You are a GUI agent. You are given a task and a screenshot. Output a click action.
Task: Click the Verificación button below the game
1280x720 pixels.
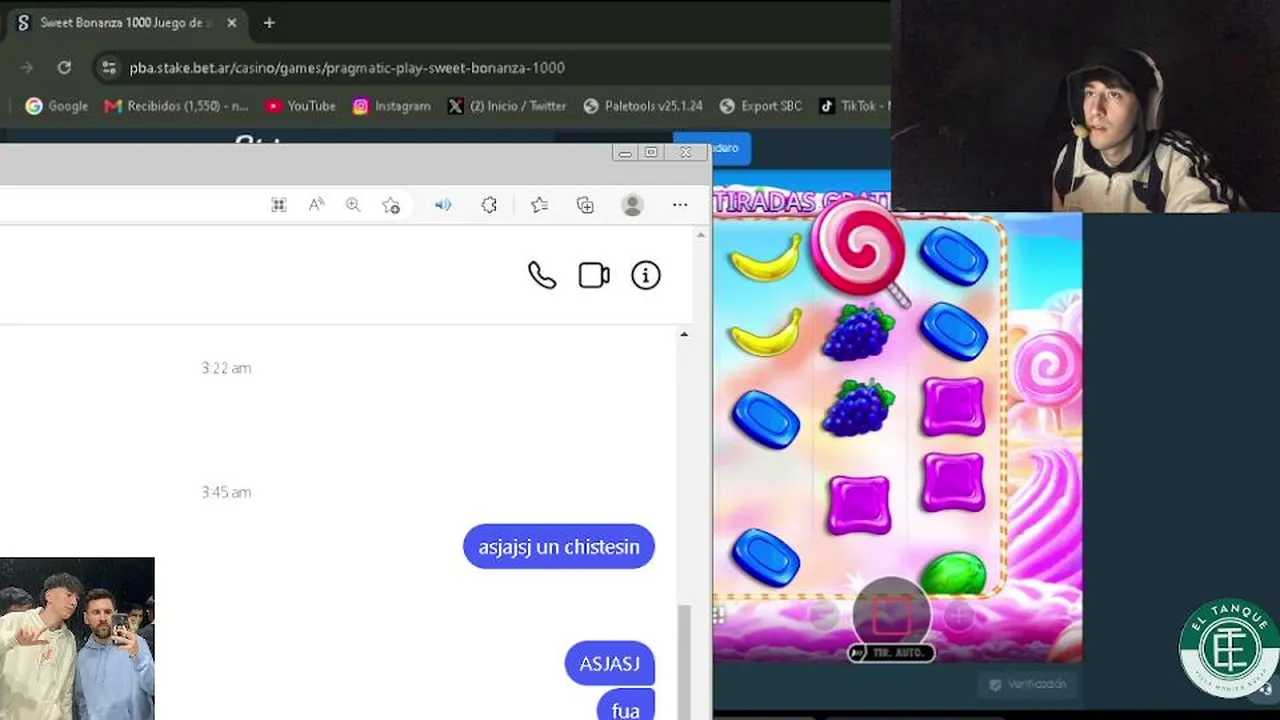click(x=1027, y=684)
